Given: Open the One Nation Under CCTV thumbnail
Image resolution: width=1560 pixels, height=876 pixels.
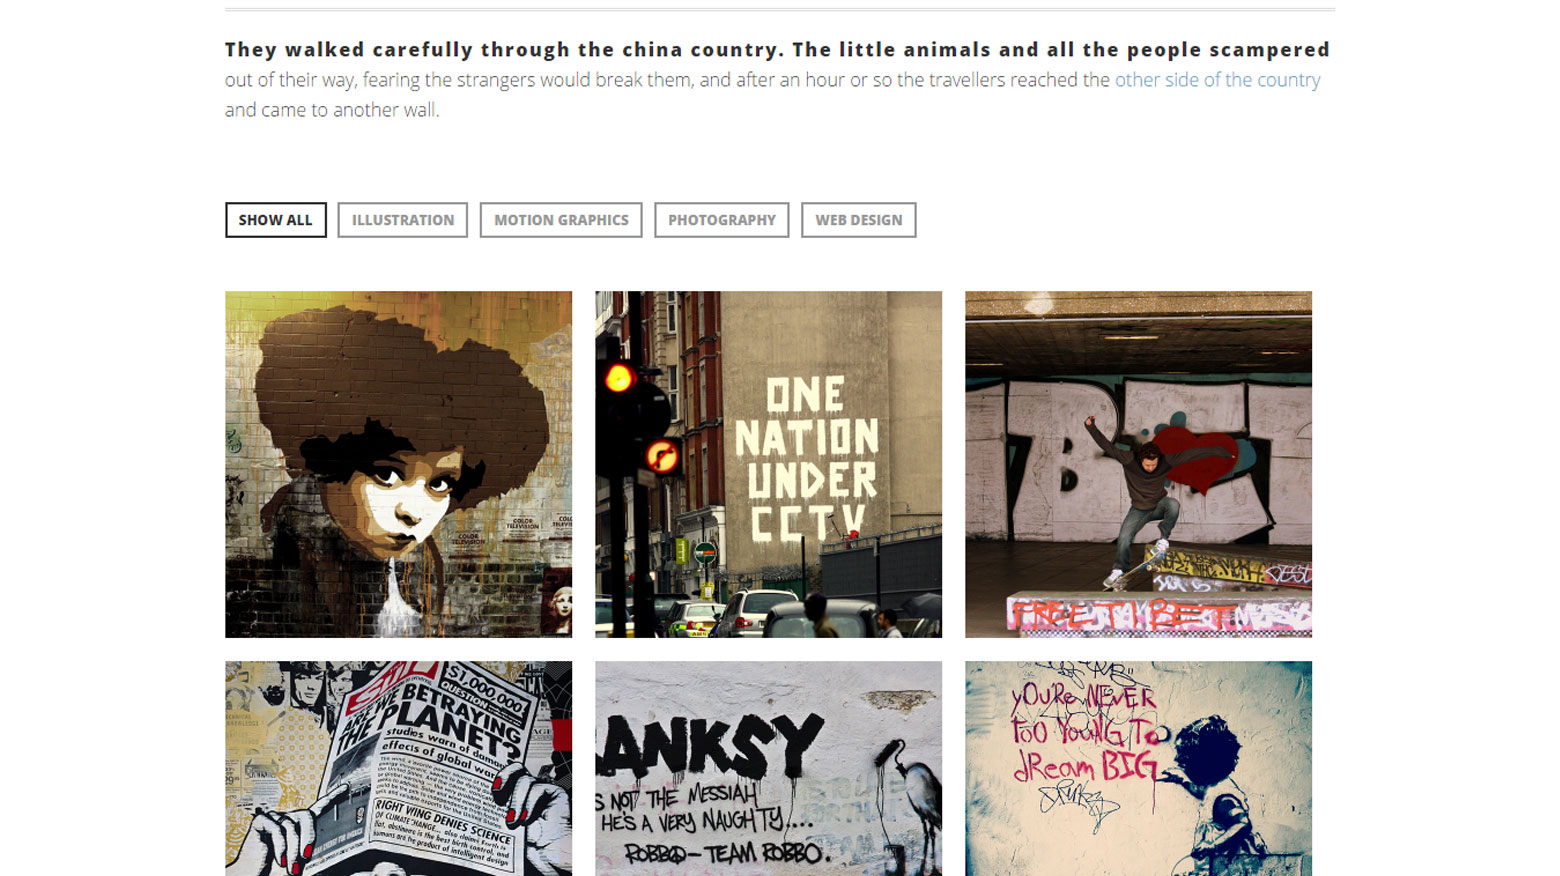Looking at the screenshot, I should point(768,464).
